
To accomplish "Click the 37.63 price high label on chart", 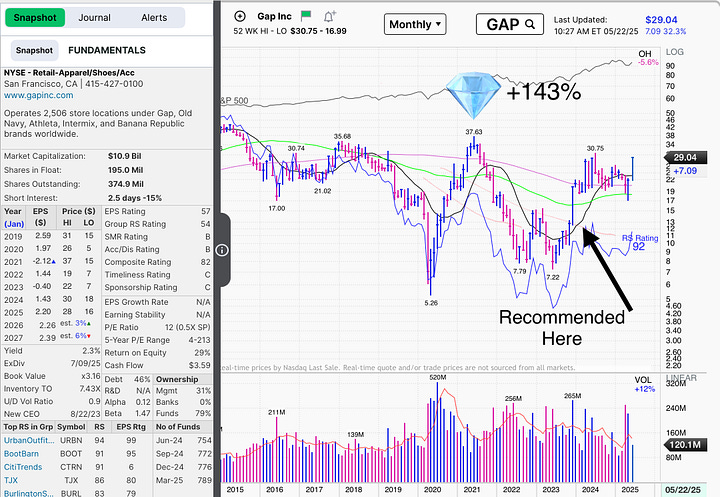I will pyautogui.click(x=474, y=132).
